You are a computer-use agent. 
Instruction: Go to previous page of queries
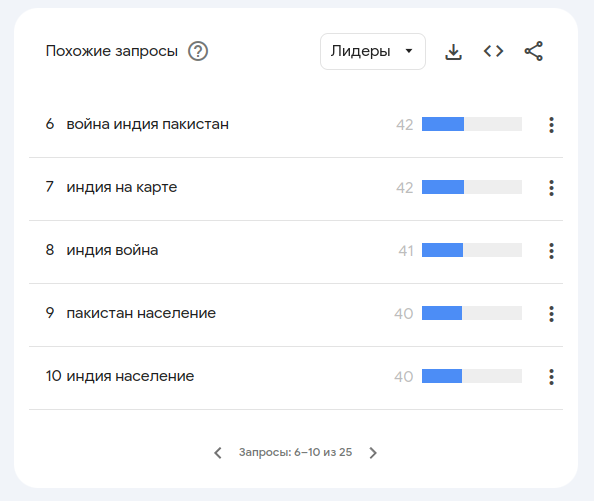pyautogui.click(x=218, y=453)
